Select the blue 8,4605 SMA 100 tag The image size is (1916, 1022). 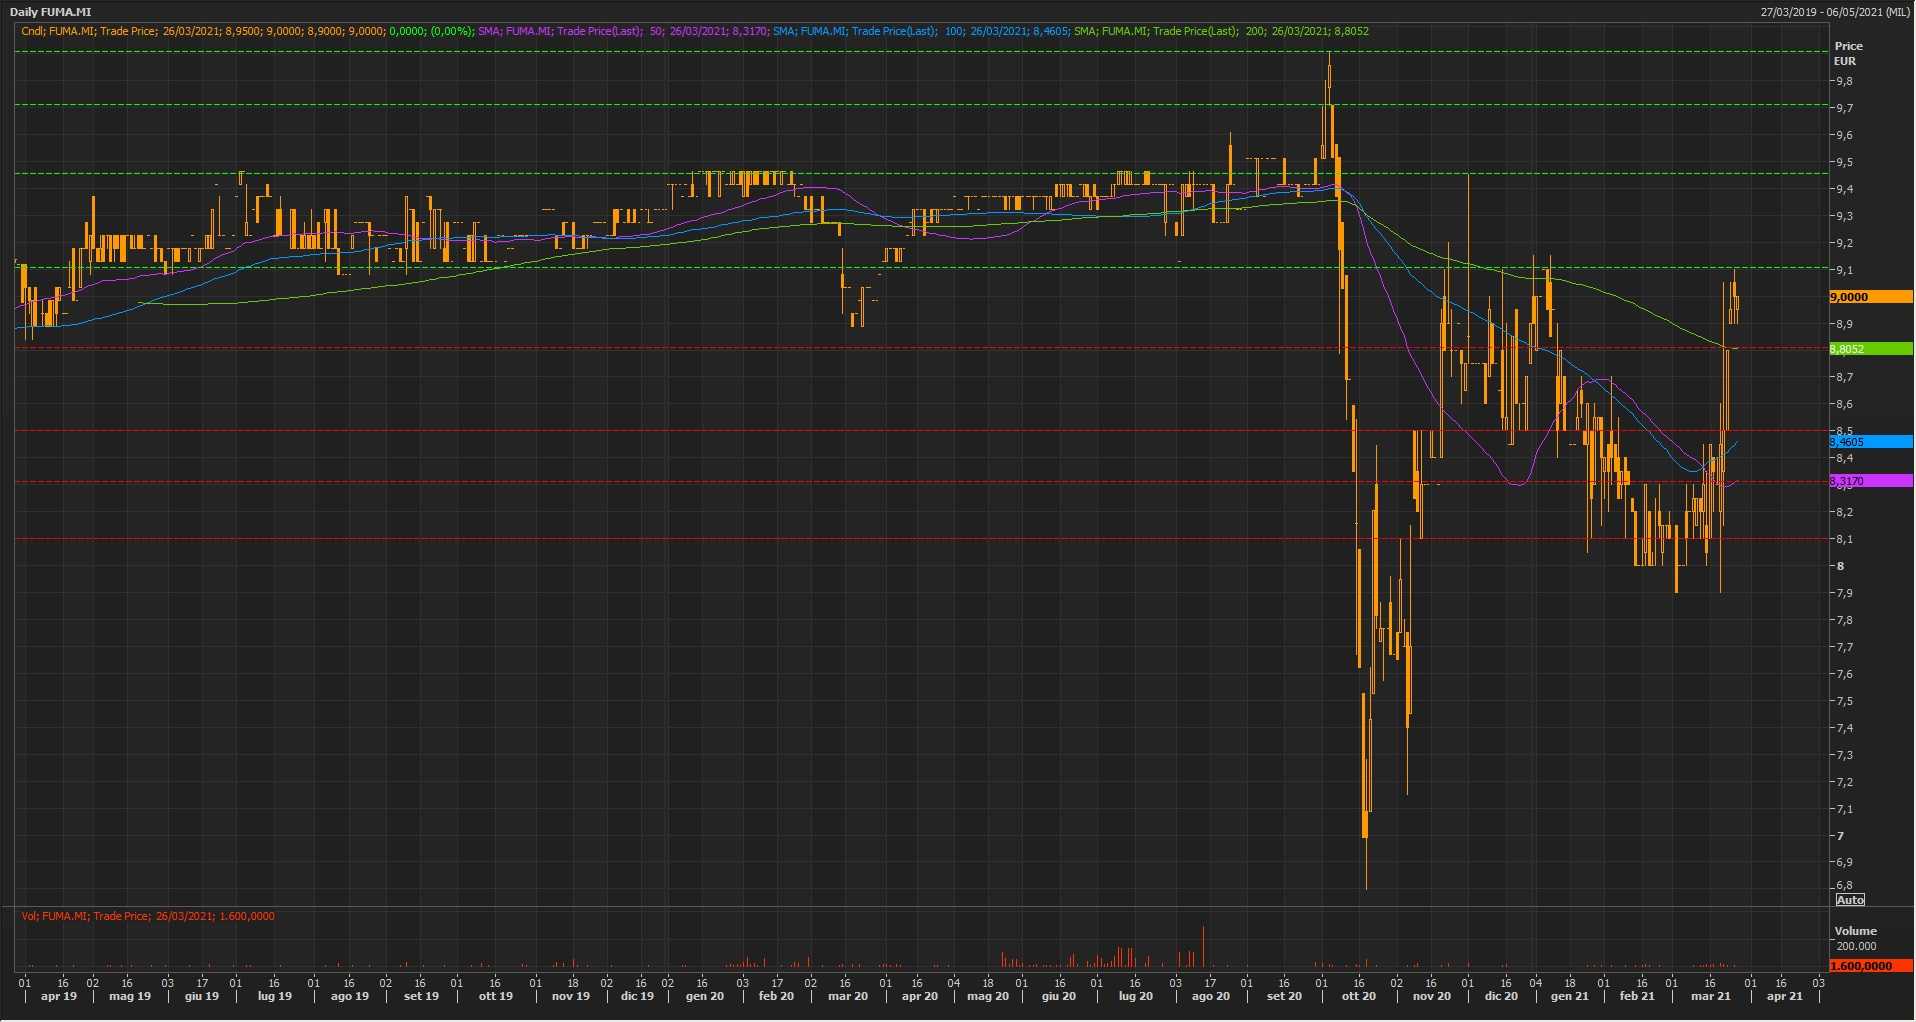click(1870, 442)
